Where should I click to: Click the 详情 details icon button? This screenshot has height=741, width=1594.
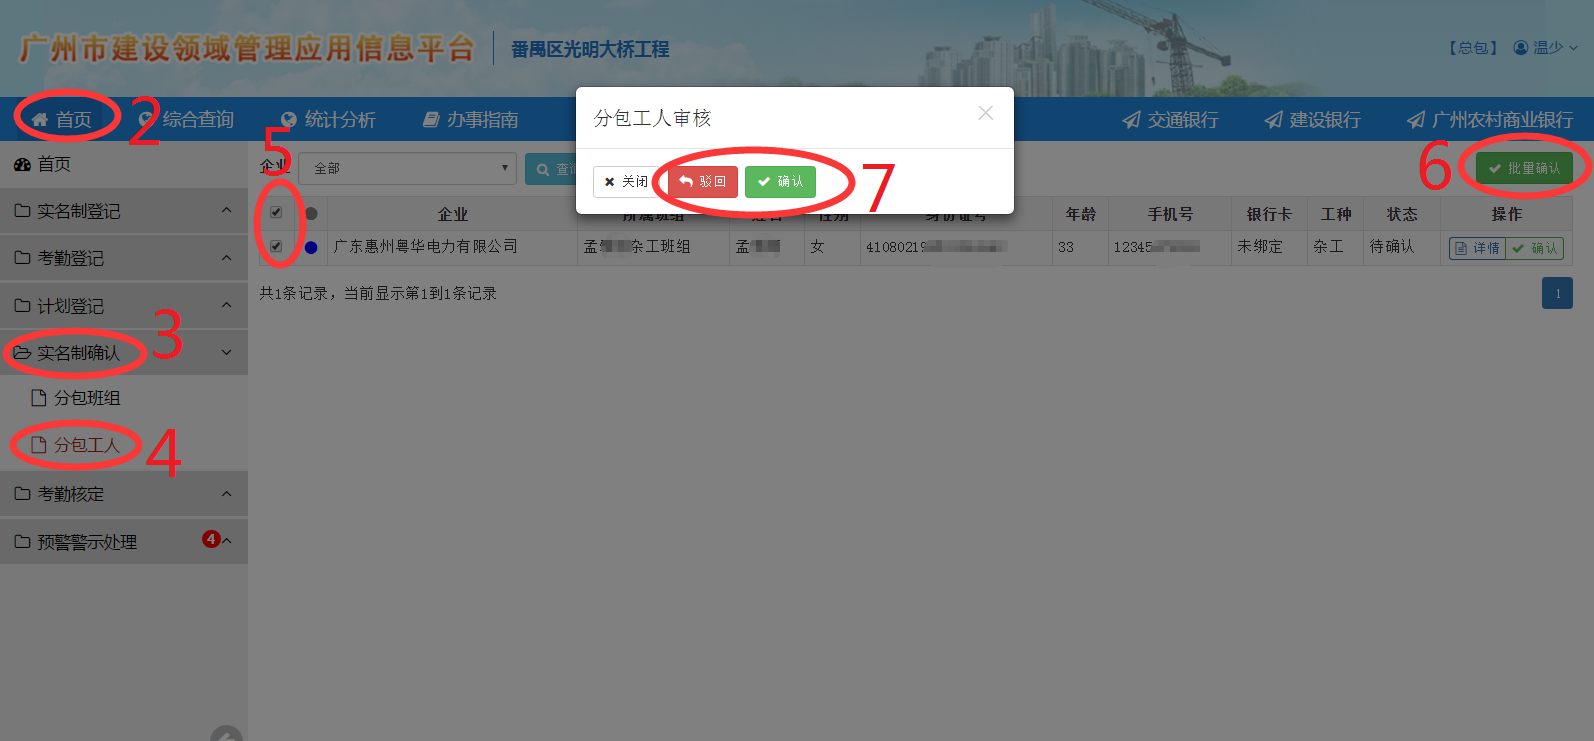coord(1477,248)
